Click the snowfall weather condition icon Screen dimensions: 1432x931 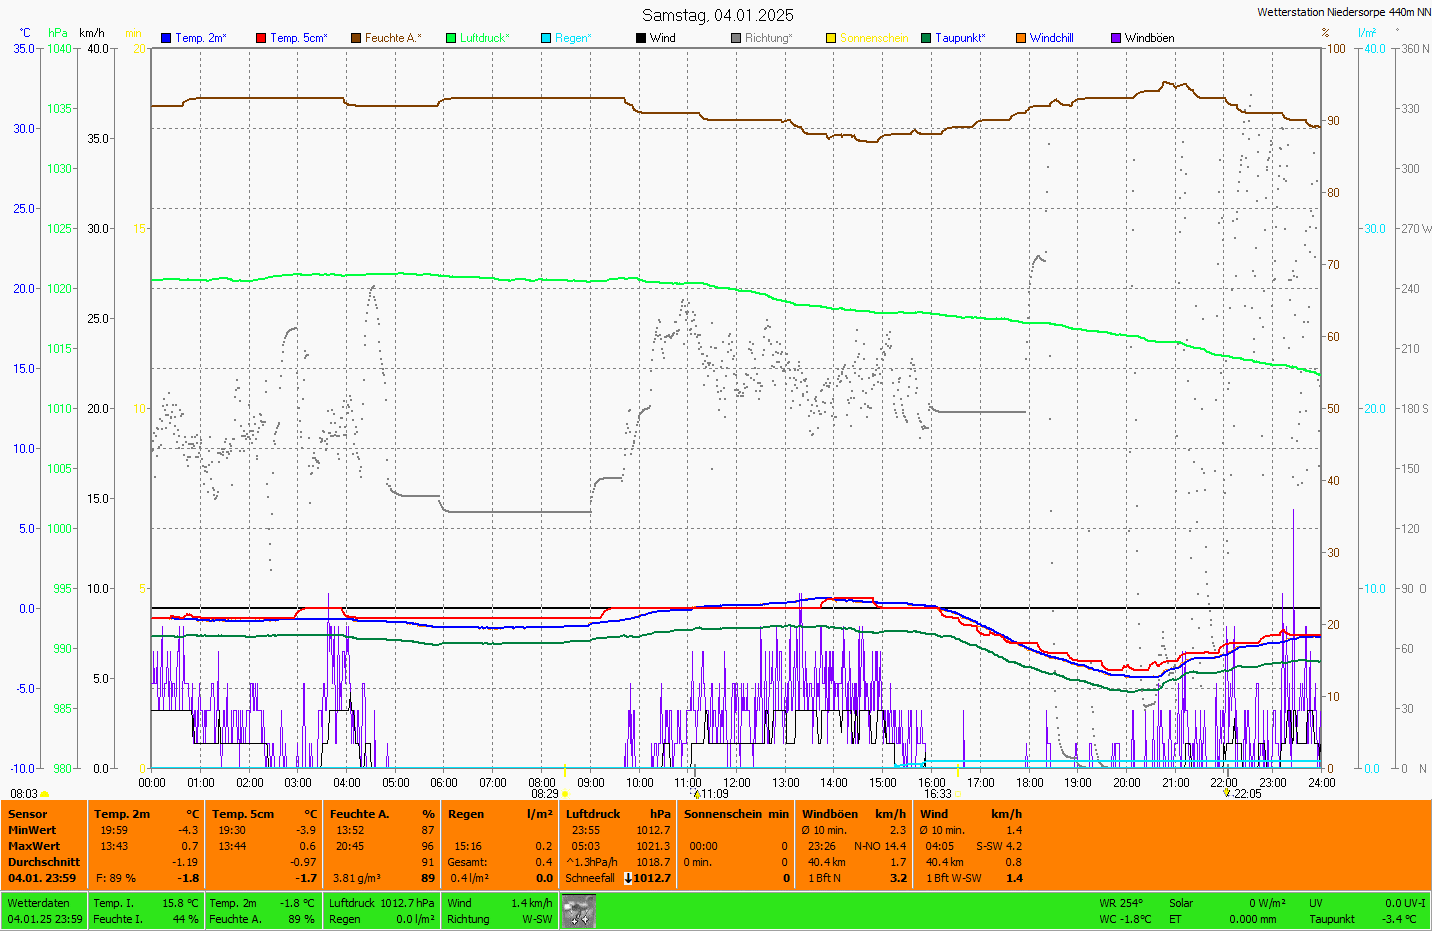(578, 910)
